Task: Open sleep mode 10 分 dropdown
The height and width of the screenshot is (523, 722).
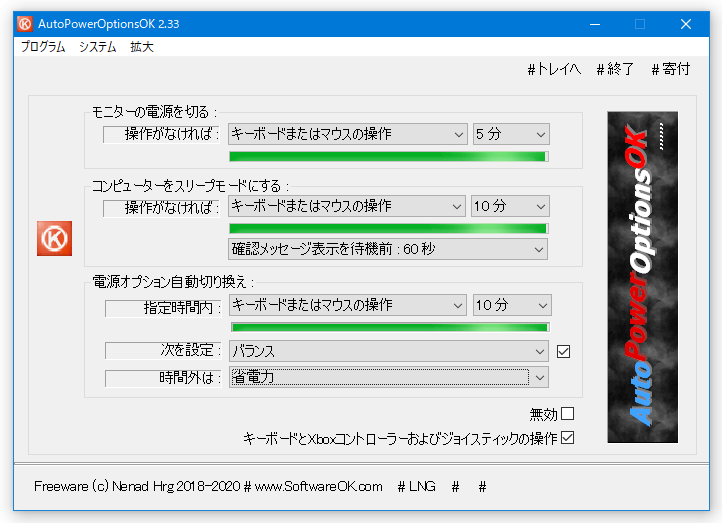Action: 510,206
